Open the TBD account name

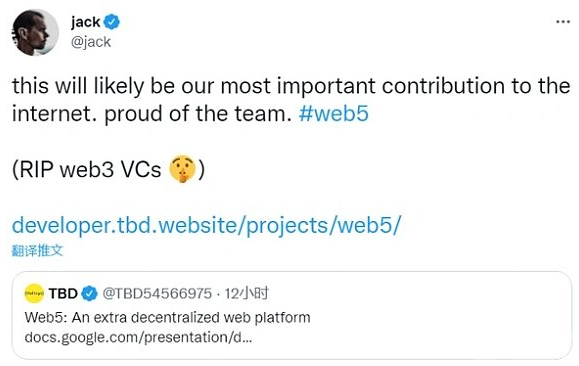tap(63, 294)
